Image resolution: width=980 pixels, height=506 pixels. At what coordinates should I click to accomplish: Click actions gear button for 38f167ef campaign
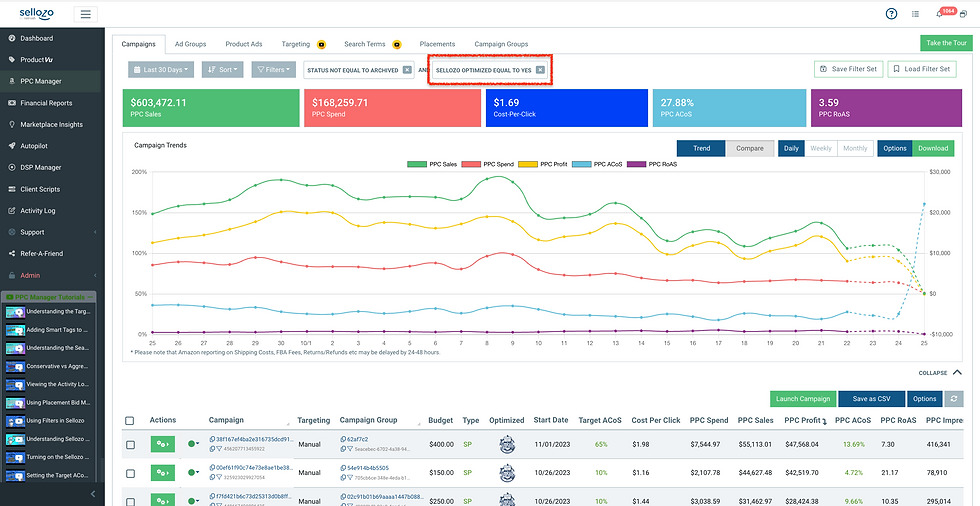coord(162,444)
